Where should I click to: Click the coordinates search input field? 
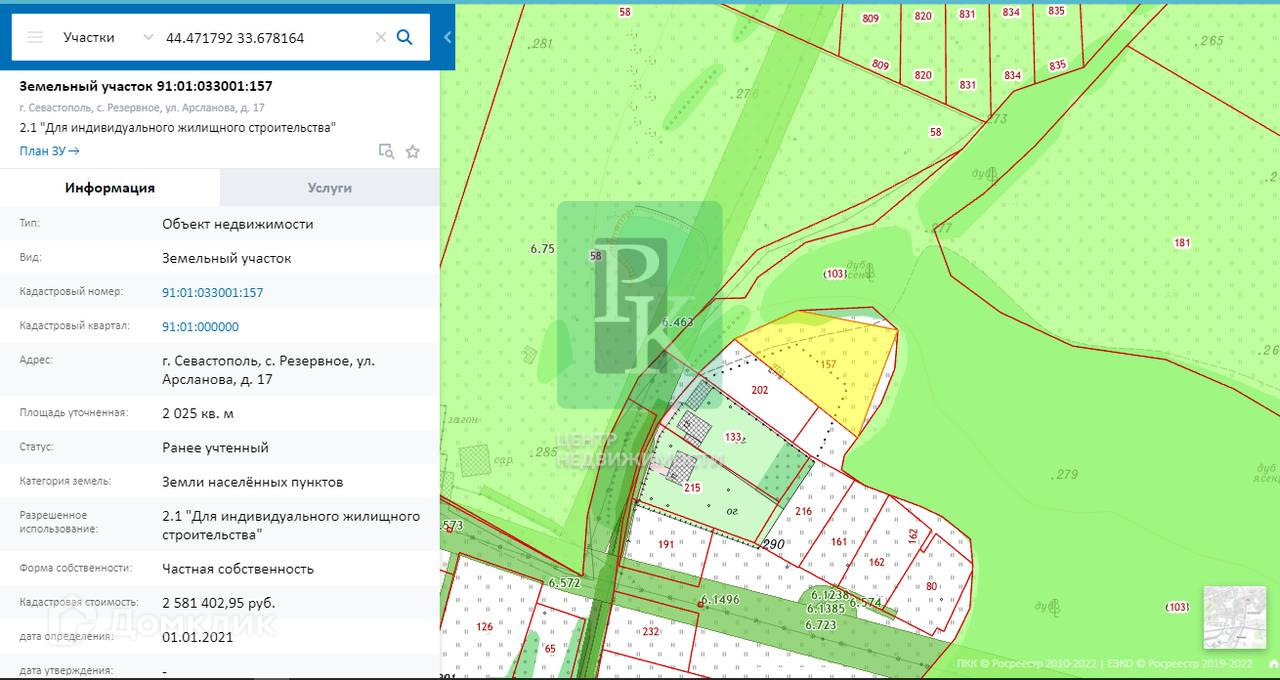point(265,38)
